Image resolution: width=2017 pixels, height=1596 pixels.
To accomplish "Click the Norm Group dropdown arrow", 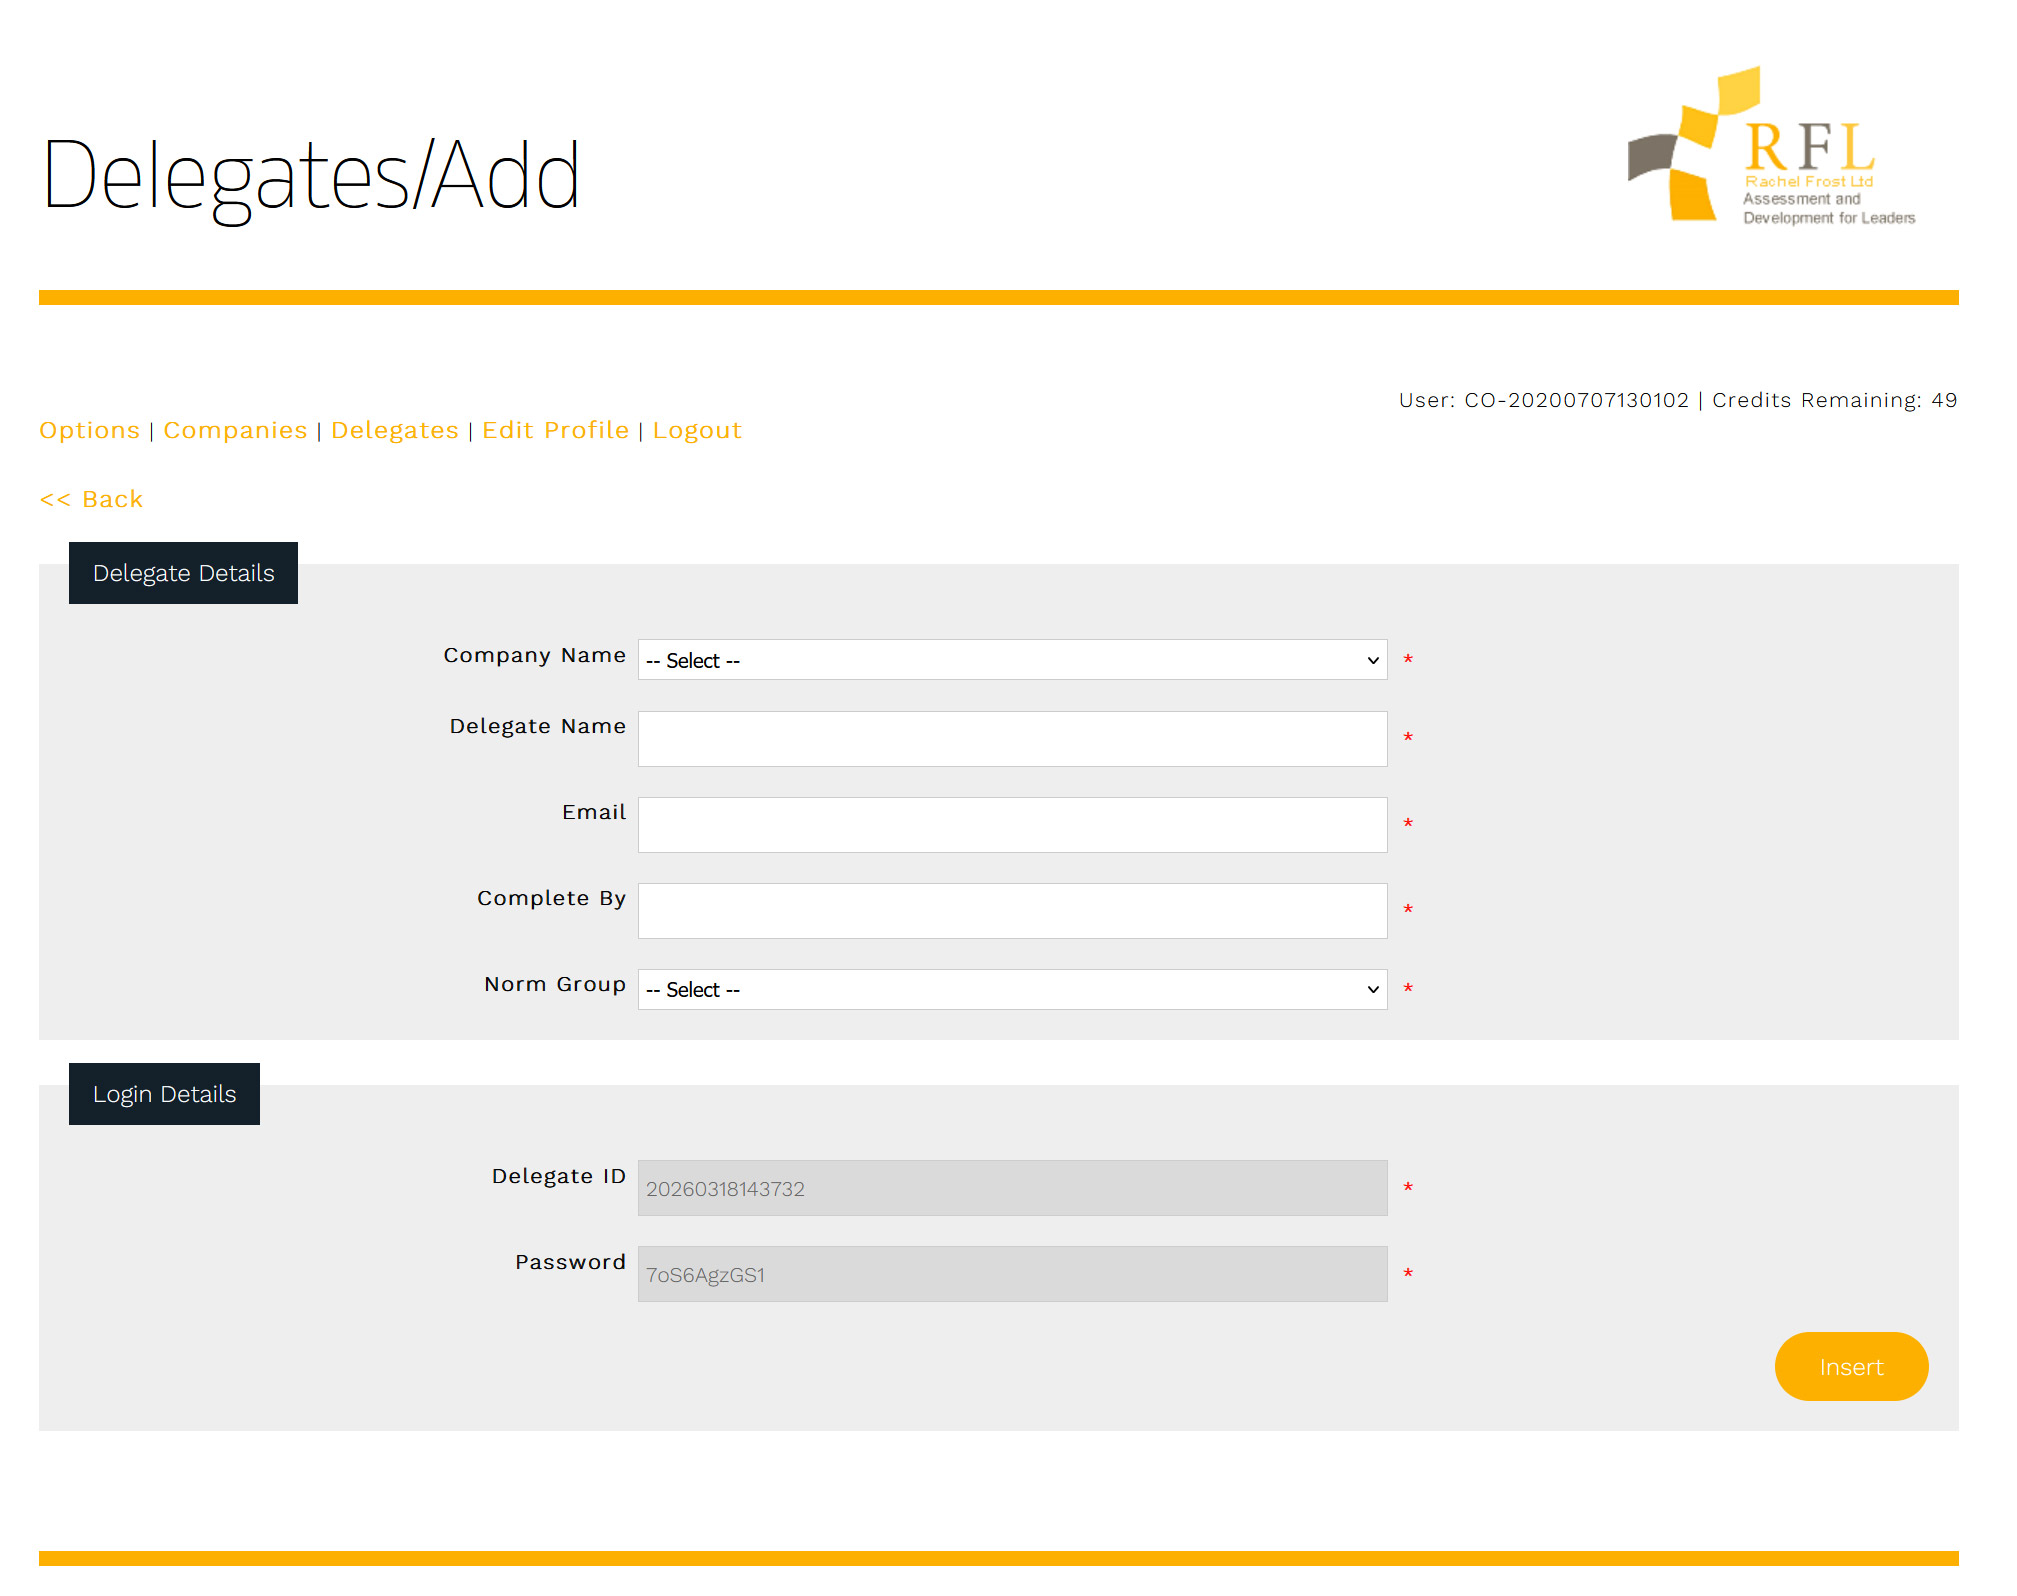I will pos(1372,989).
